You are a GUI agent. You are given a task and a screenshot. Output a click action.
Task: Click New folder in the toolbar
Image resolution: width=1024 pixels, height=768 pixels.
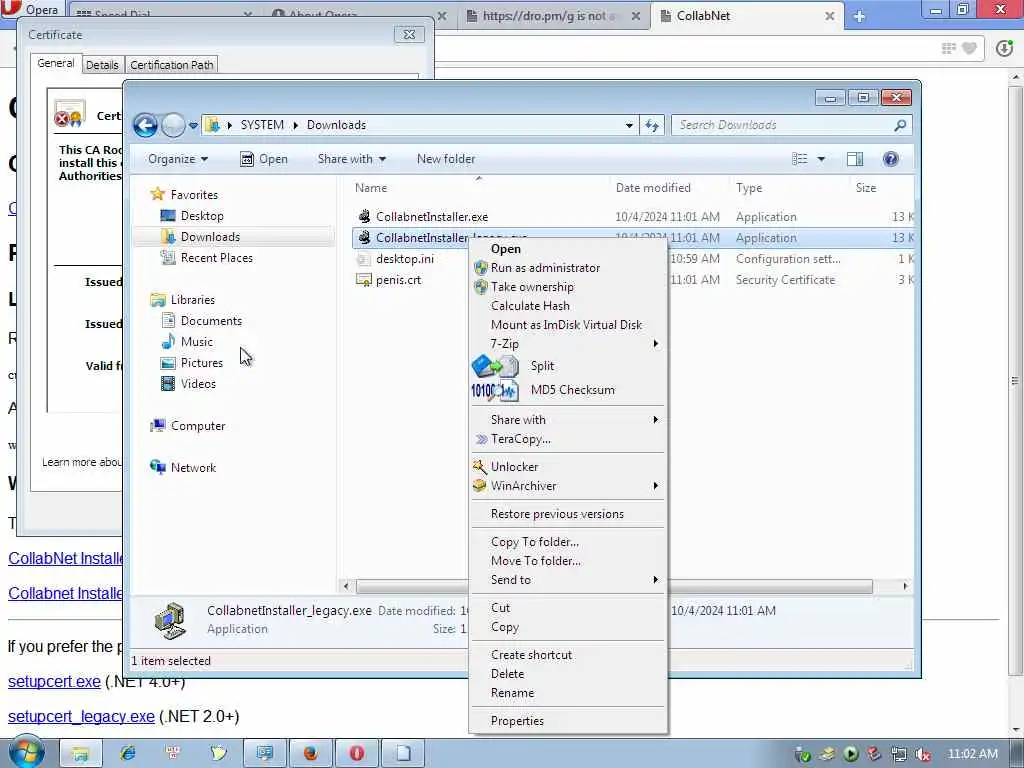446,159
